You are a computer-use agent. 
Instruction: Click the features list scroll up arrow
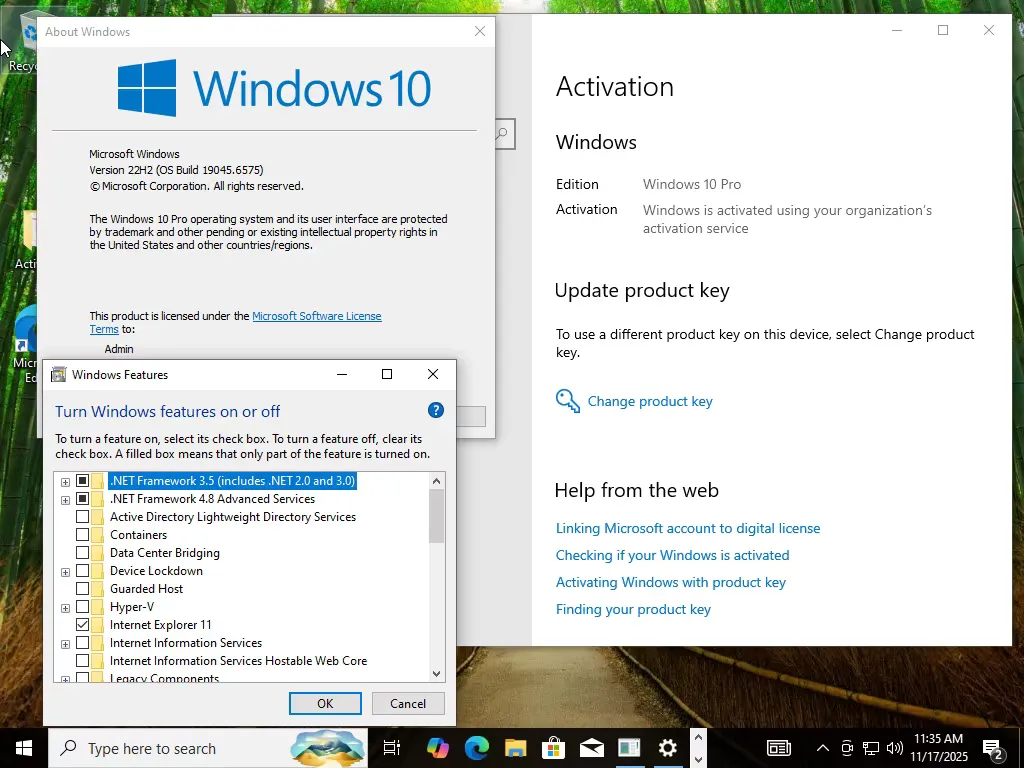pyautogui.click(x=436, y=481)
